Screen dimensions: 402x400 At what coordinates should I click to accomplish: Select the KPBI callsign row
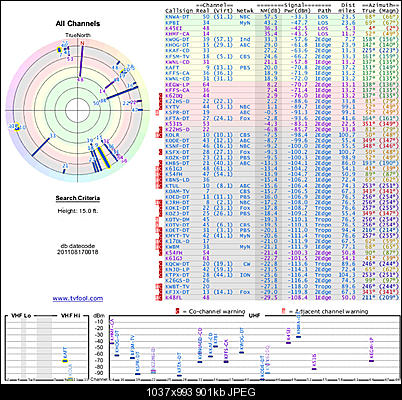click(282, 23)
